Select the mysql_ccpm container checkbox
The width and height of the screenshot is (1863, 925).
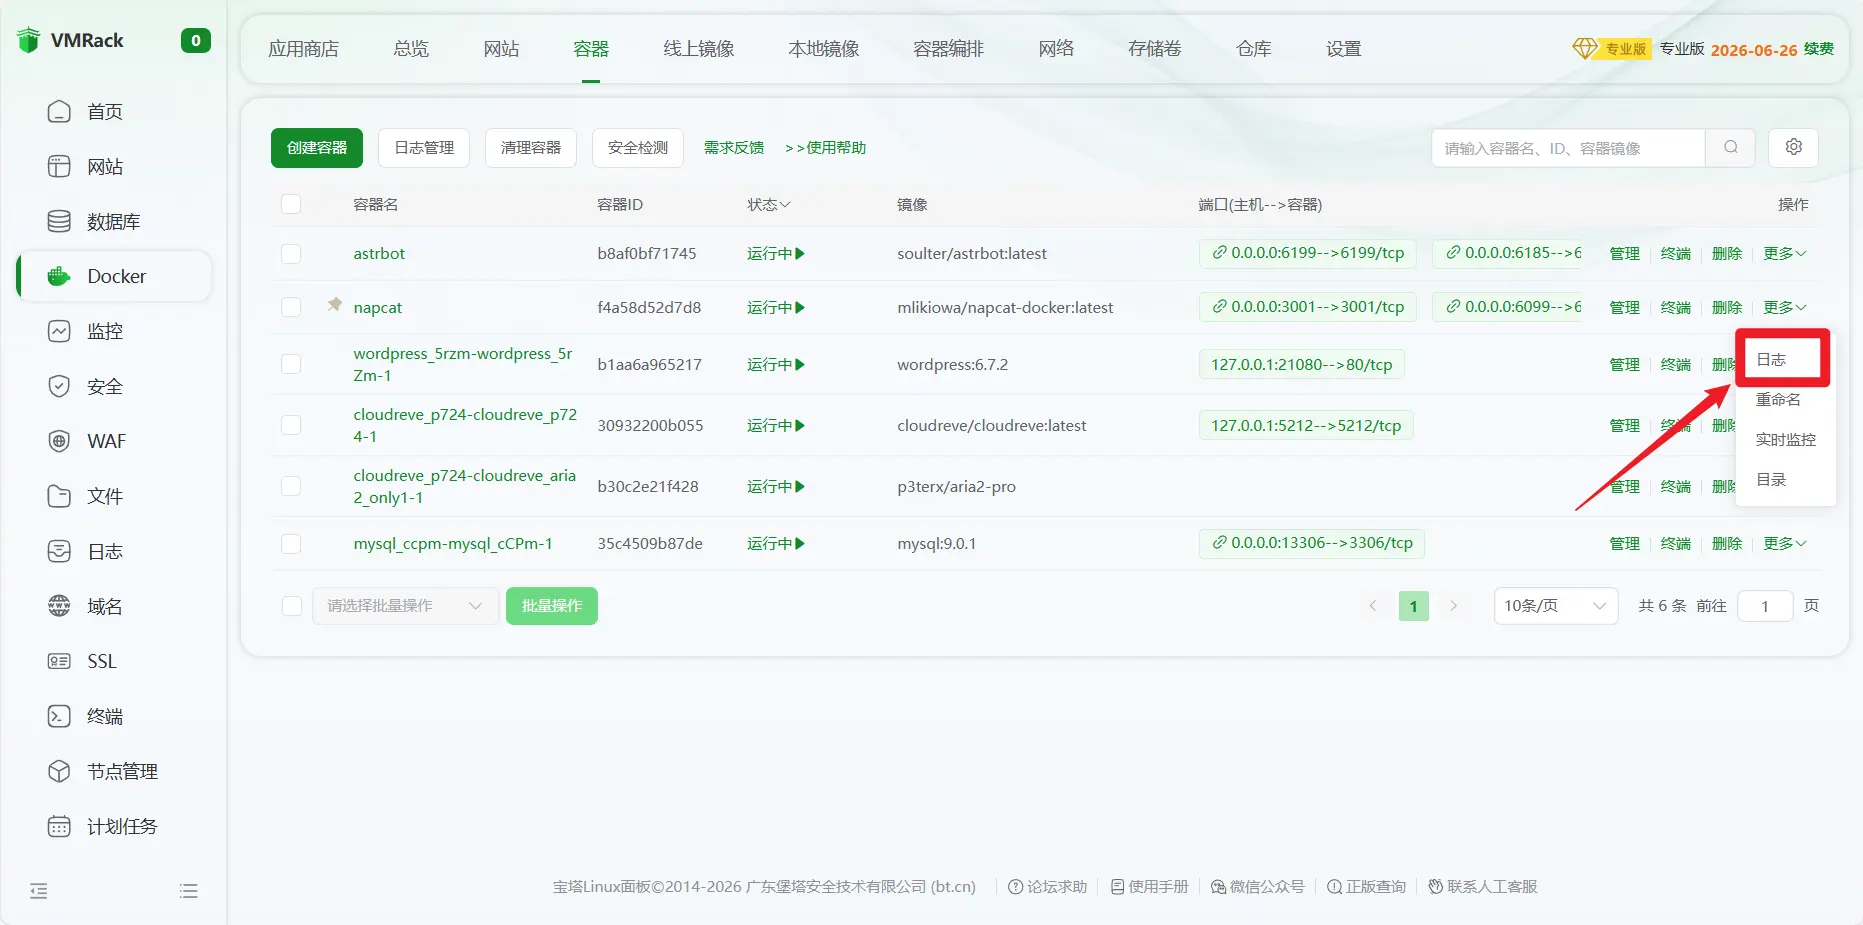point(291,544)
